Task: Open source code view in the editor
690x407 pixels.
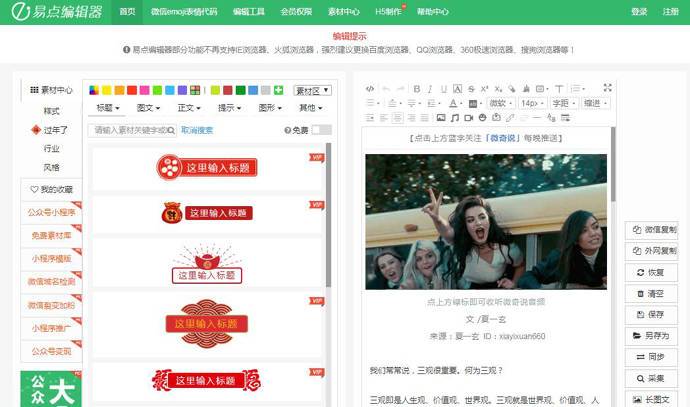Action: [371, 89]
